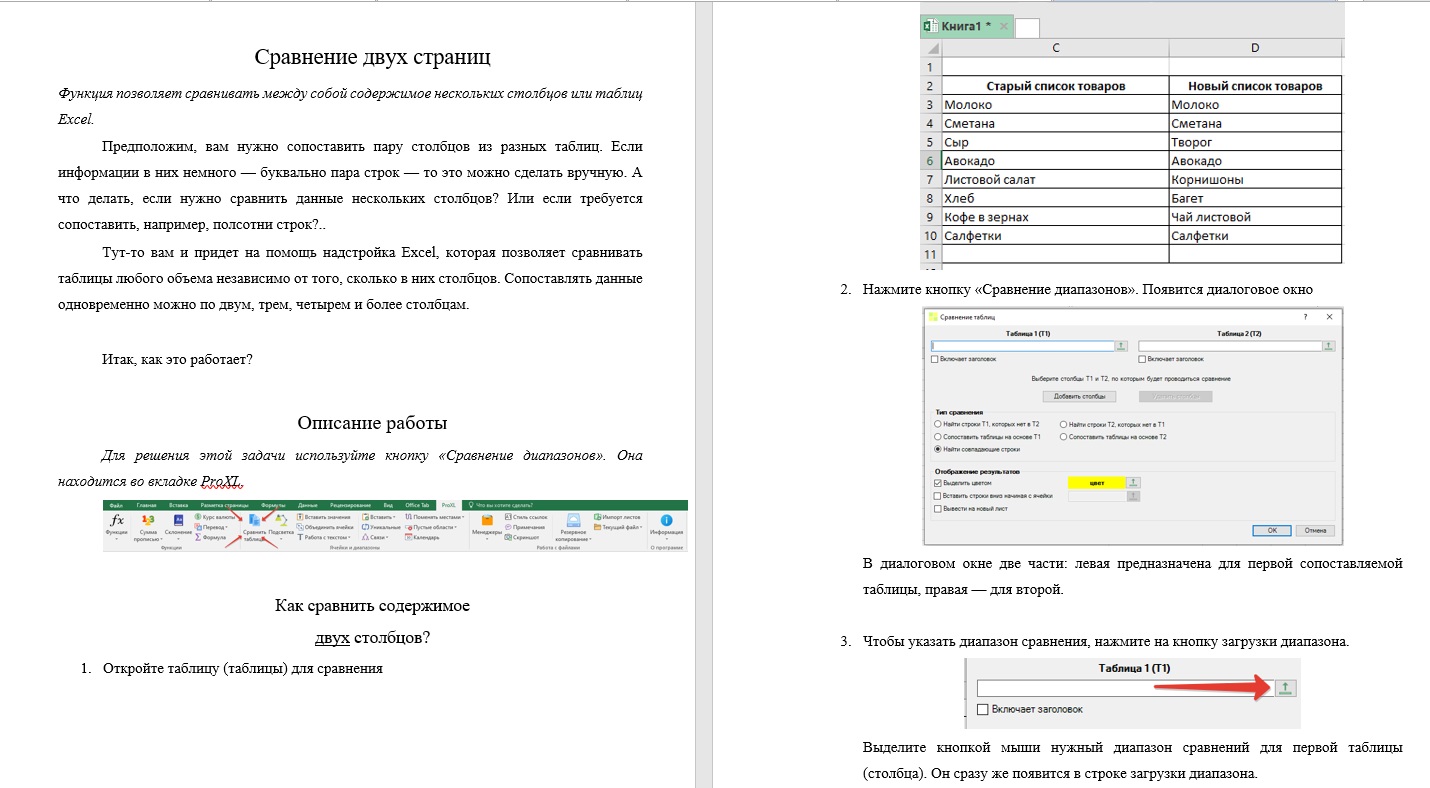Click the range picker button next to the yellow цвет swatch

(1133, 482)
